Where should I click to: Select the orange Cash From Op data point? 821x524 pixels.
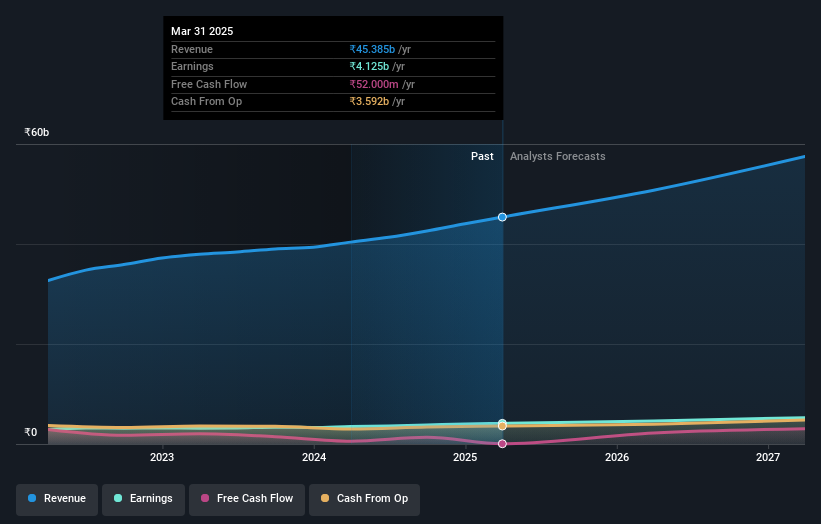coord(502,426)
